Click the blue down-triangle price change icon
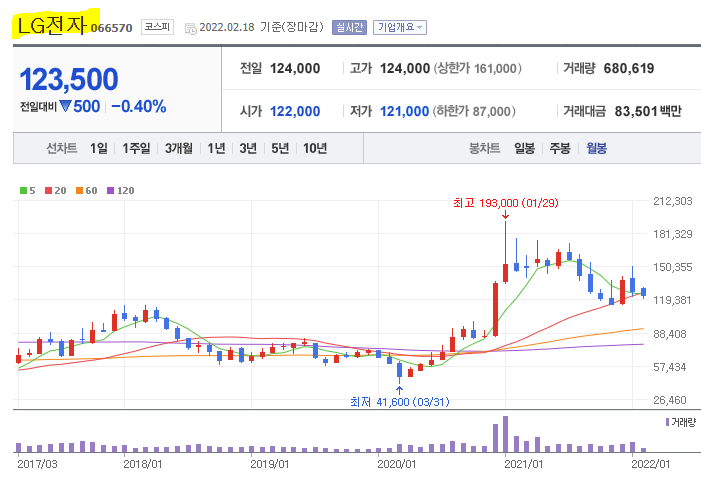The width and height of the screenshot is (701, 483). (x=66, y=106)
